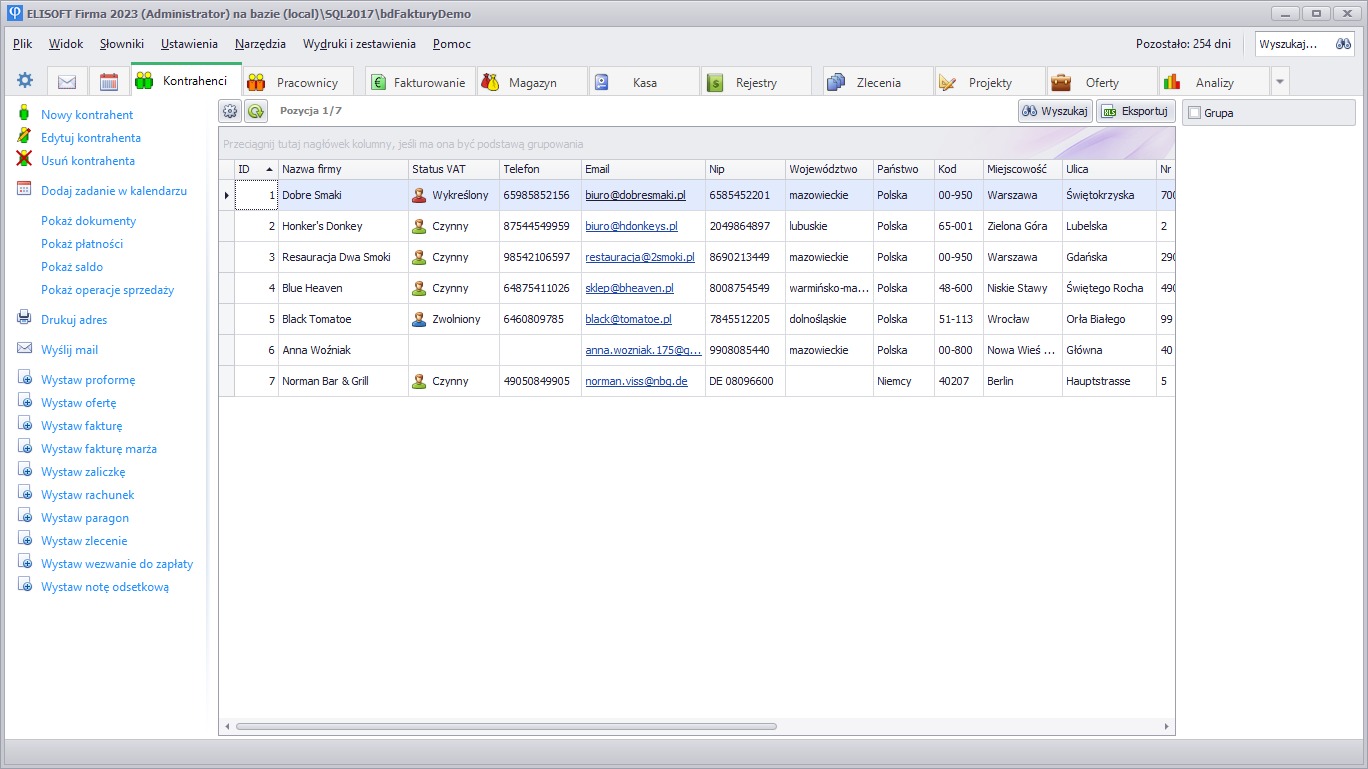Click the Usuń kontrahenta crossed-out icon
Viewport: 1368px width, 769px height.
(x=24, y=160)
